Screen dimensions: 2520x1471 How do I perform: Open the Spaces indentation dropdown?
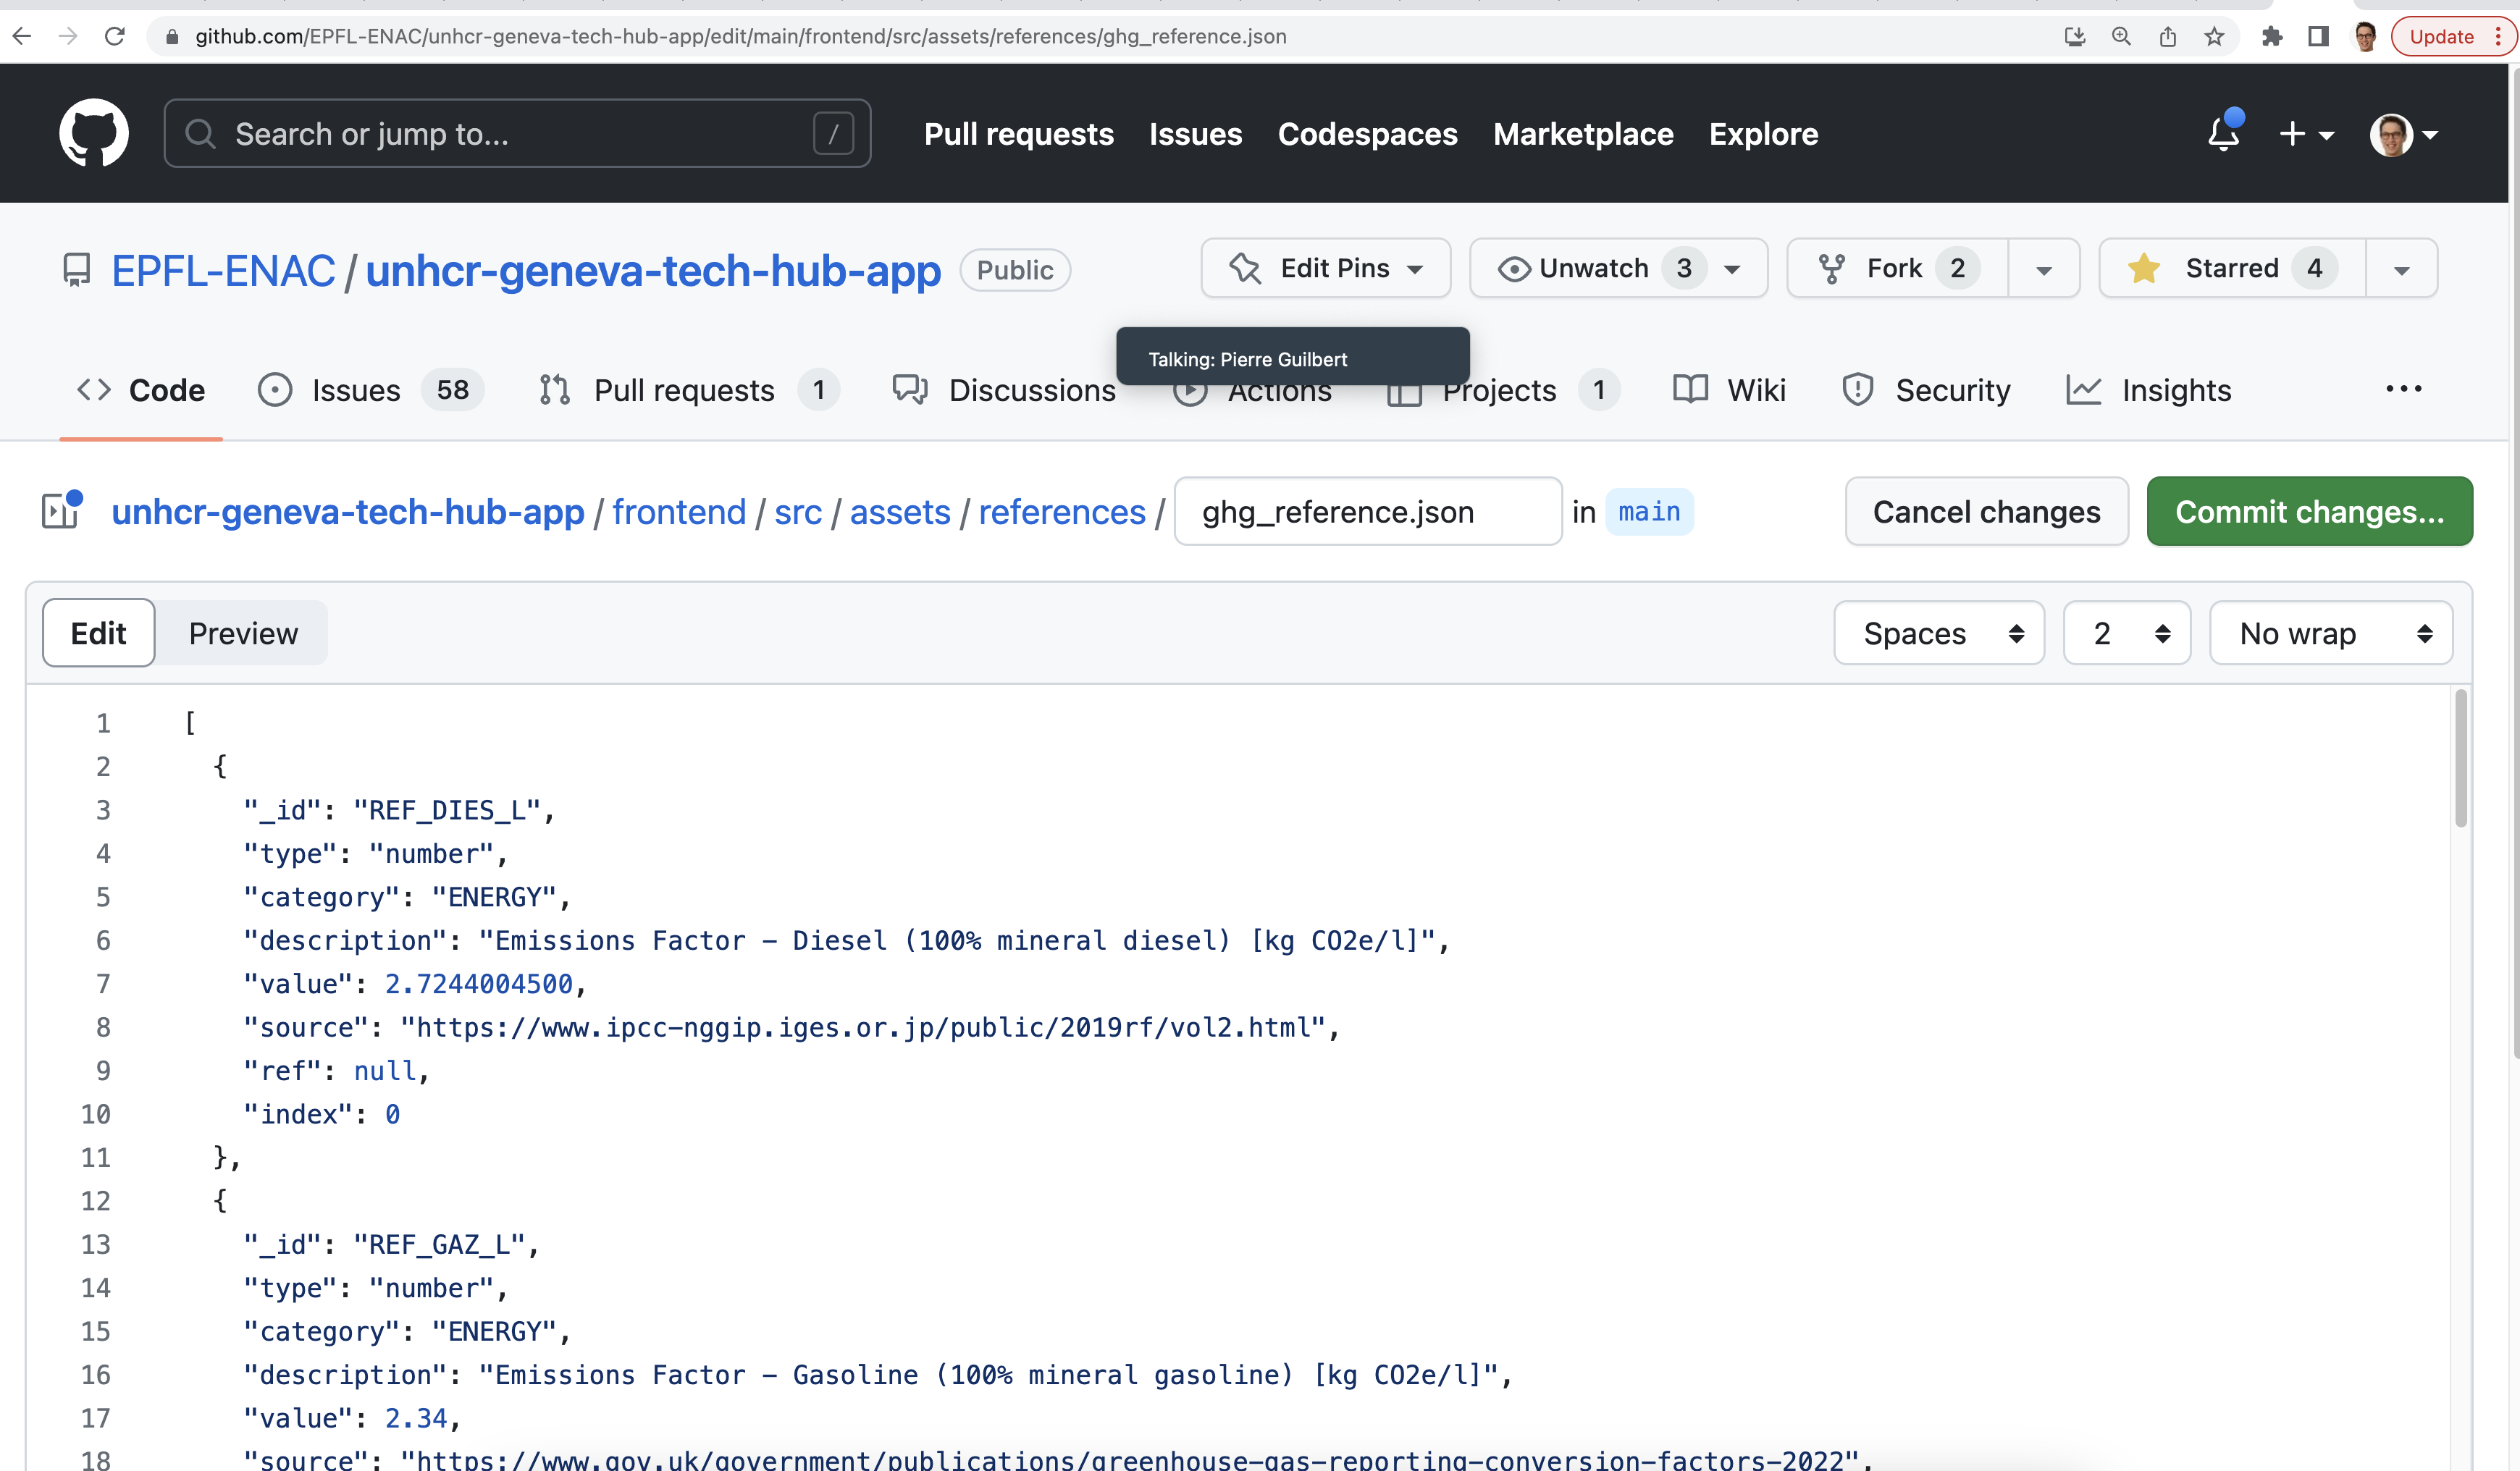[x=1938, y=632]
